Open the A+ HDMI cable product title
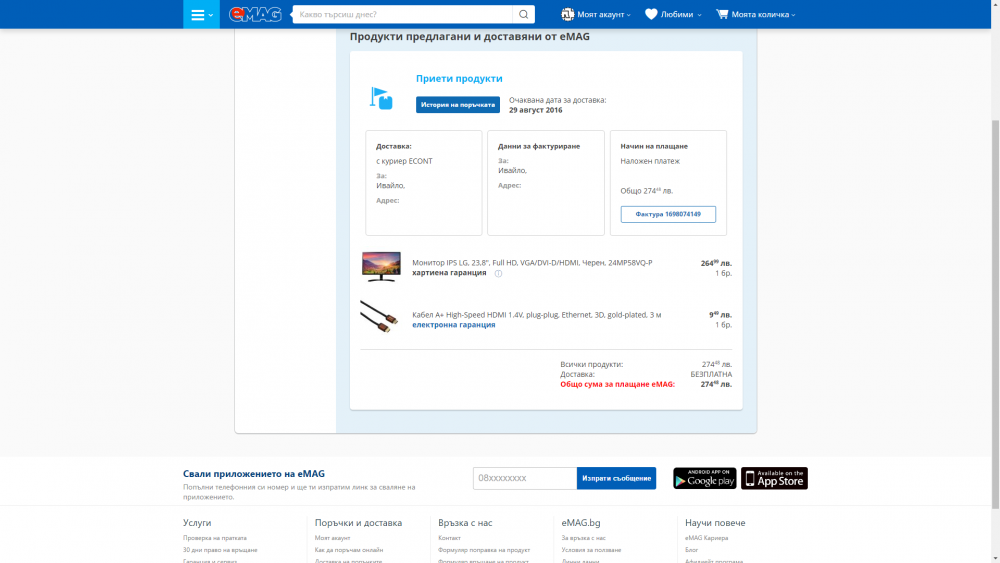The image size is (1000, 563). point(536,314)
